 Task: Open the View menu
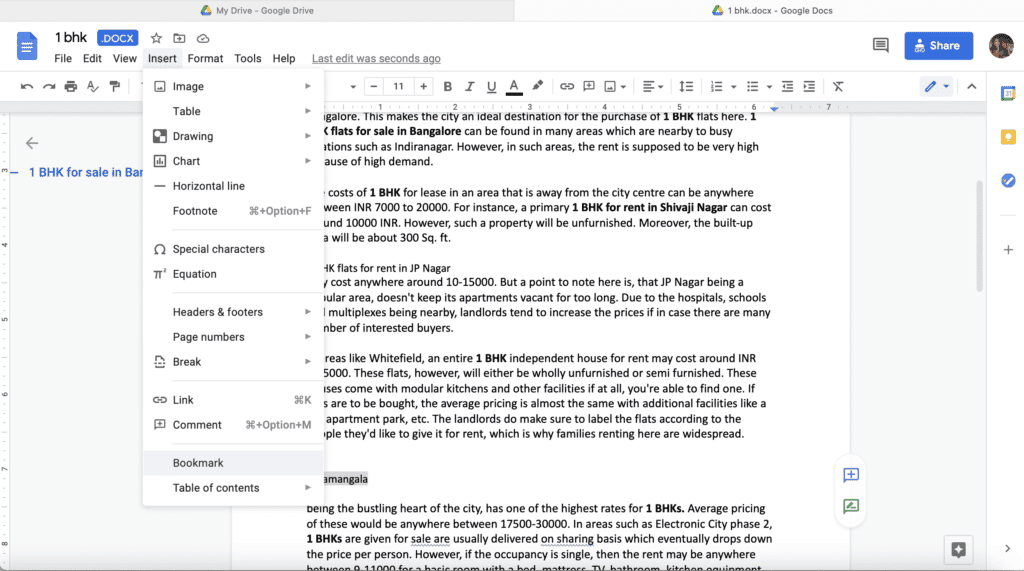point(124,59)
